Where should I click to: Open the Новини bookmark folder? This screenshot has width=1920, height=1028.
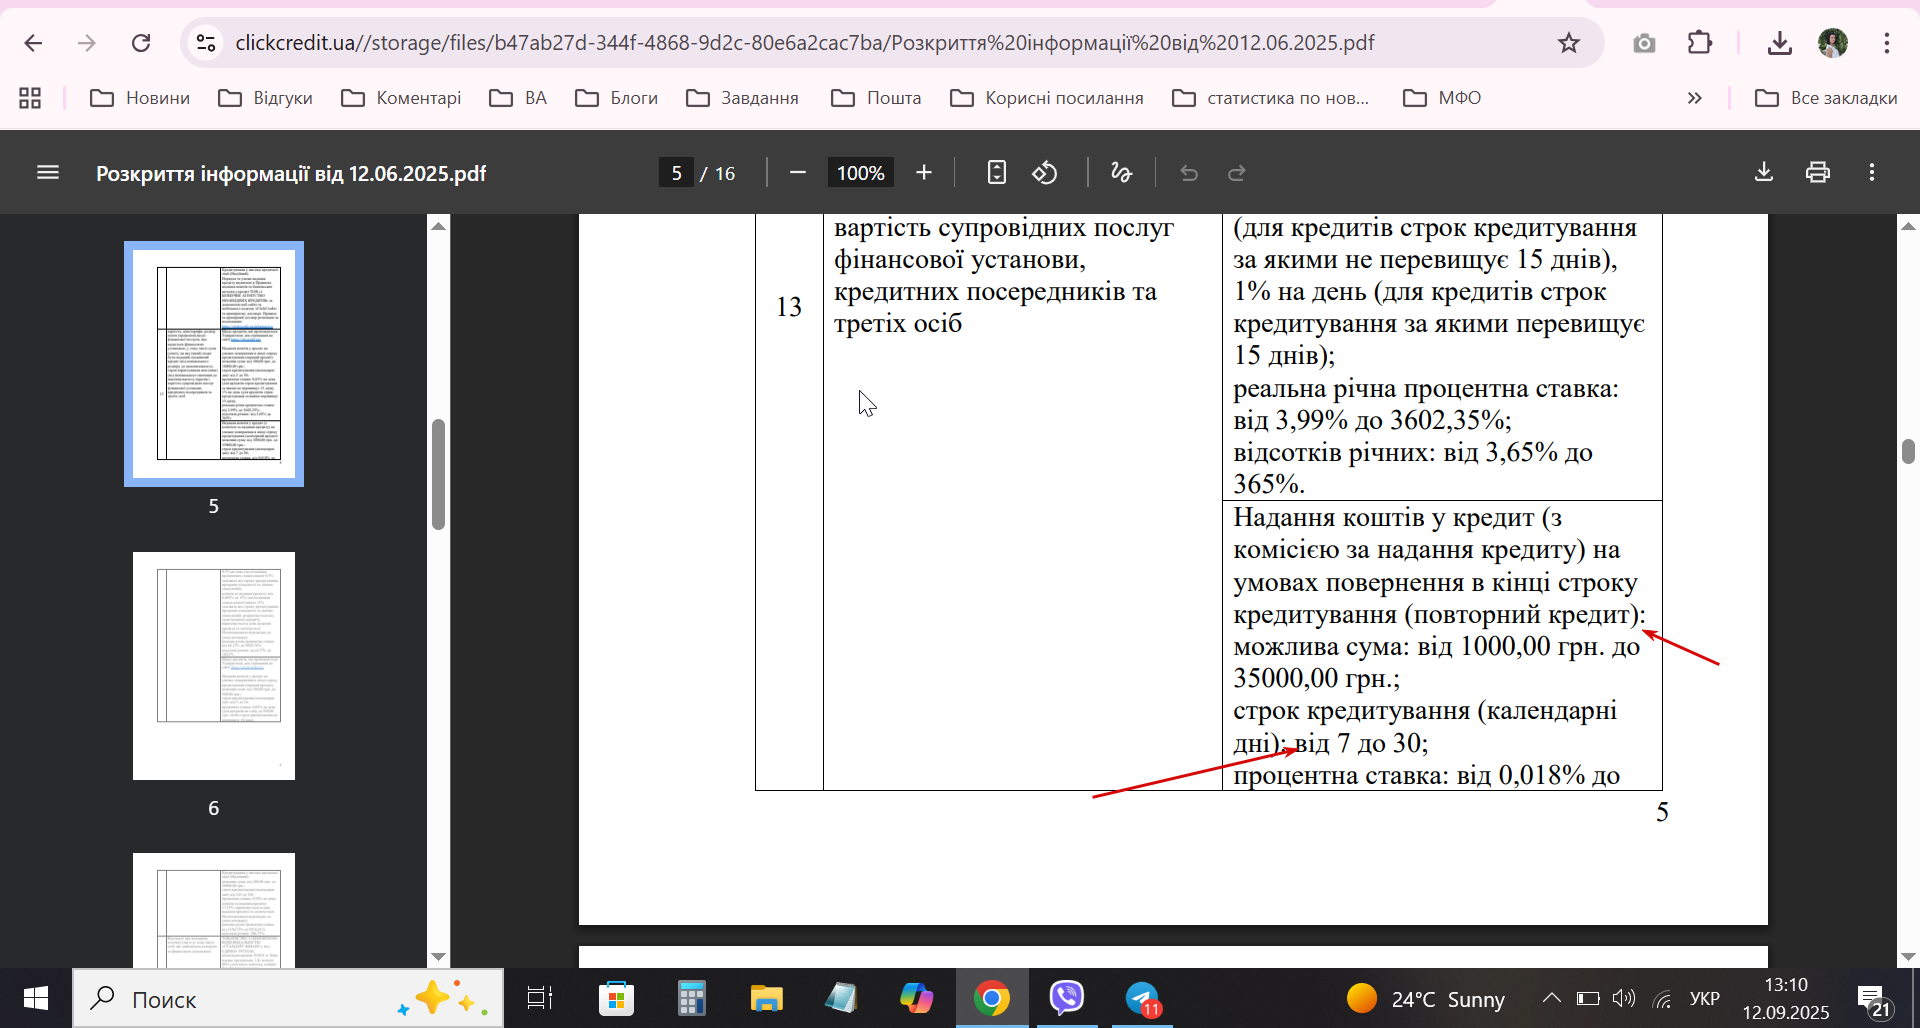[140, 98]
